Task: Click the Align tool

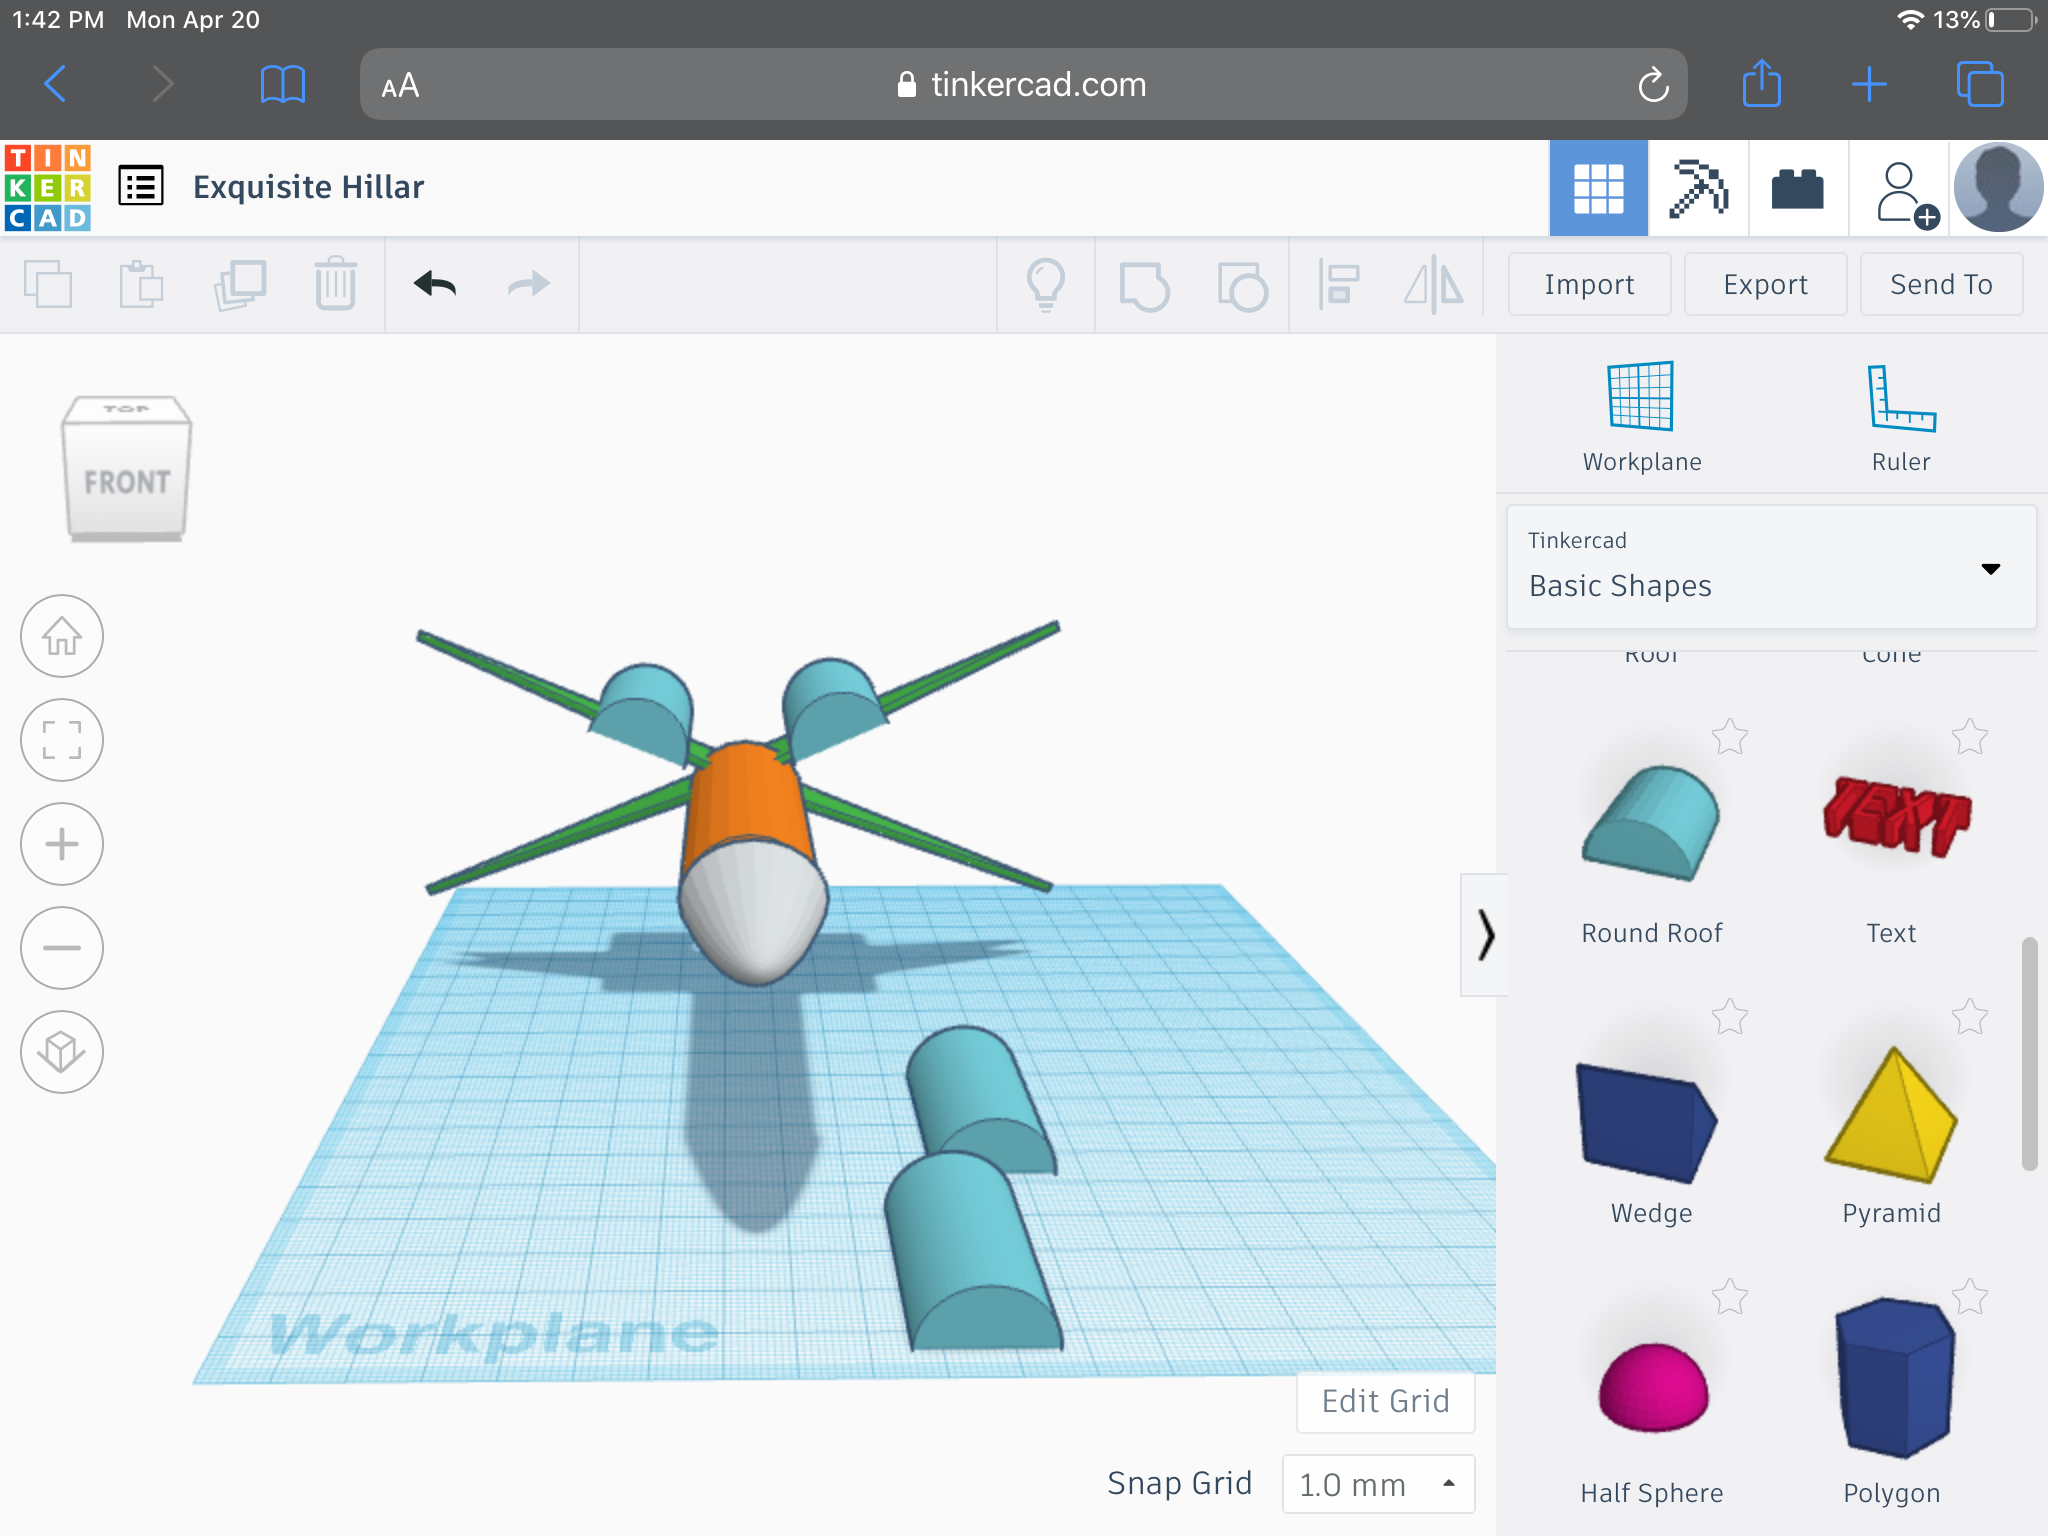Action: (1339, 285)
